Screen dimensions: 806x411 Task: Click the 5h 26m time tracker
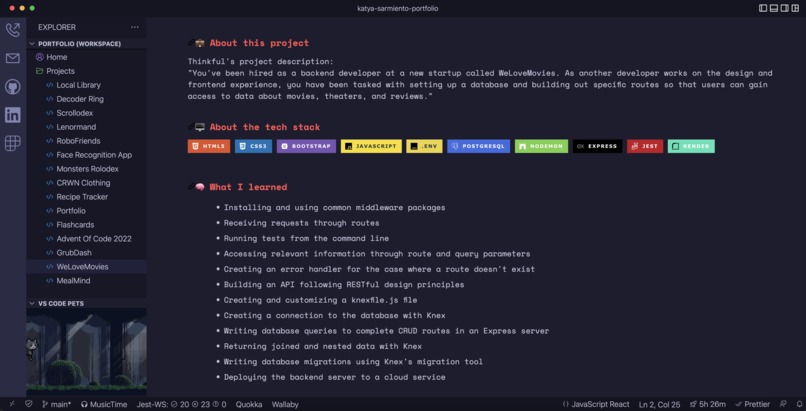coord(707,404)
